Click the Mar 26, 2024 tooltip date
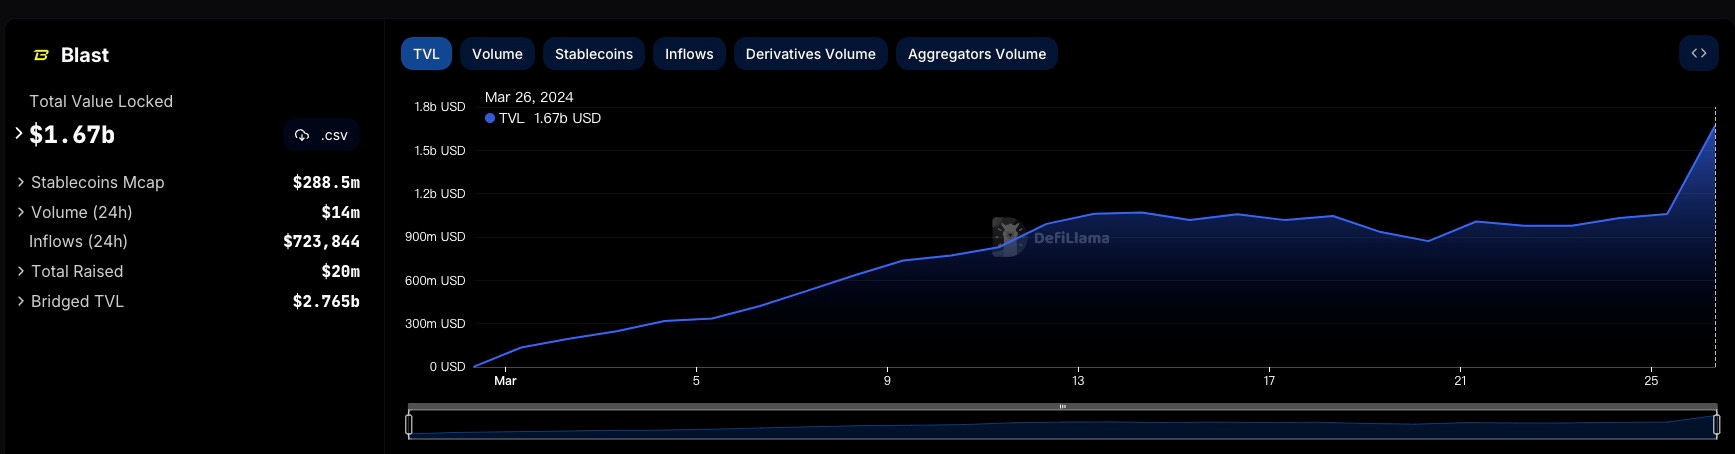Image resolution: width=1735 pixels, height=454 pixels. pyautogui.click(x=529, y=97)
